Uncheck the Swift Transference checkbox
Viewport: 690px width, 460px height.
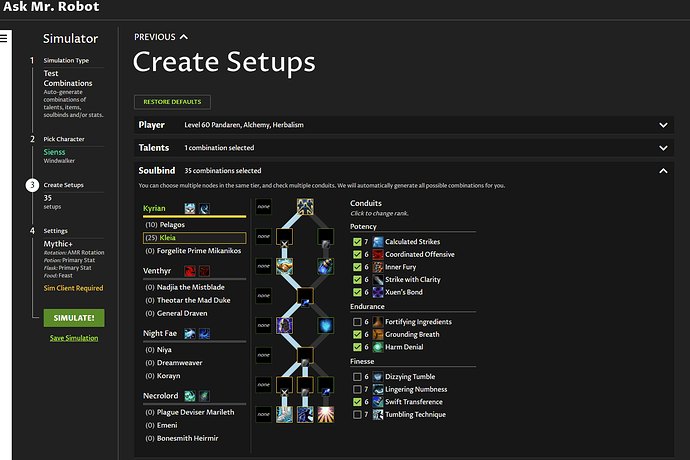(x=357, y=402)
